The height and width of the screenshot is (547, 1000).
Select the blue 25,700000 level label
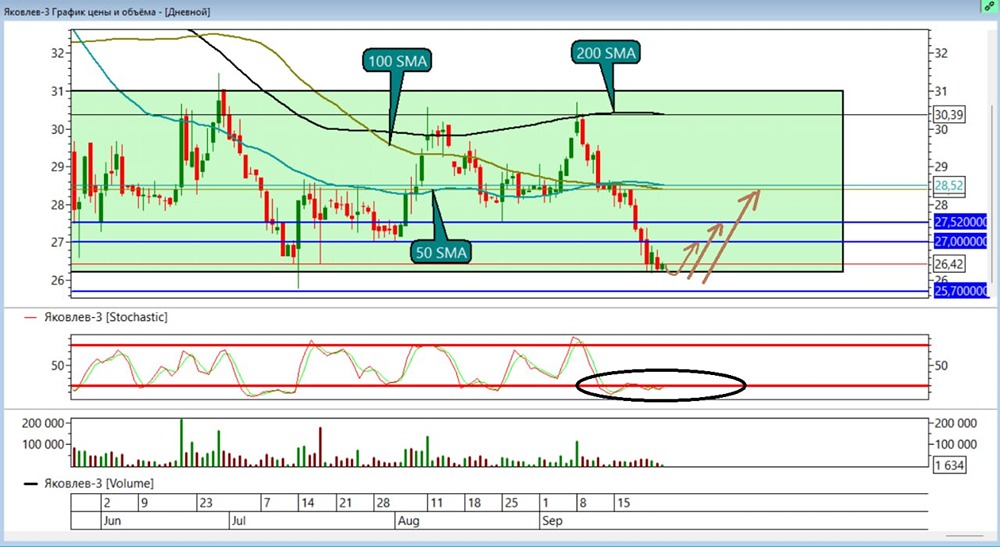(960, 291)
